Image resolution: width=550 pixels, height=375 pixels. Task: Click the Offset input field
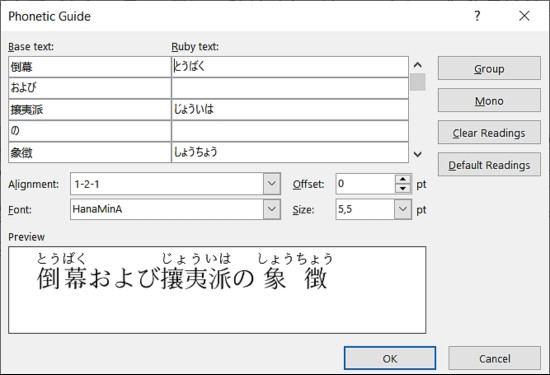point(365,183)
